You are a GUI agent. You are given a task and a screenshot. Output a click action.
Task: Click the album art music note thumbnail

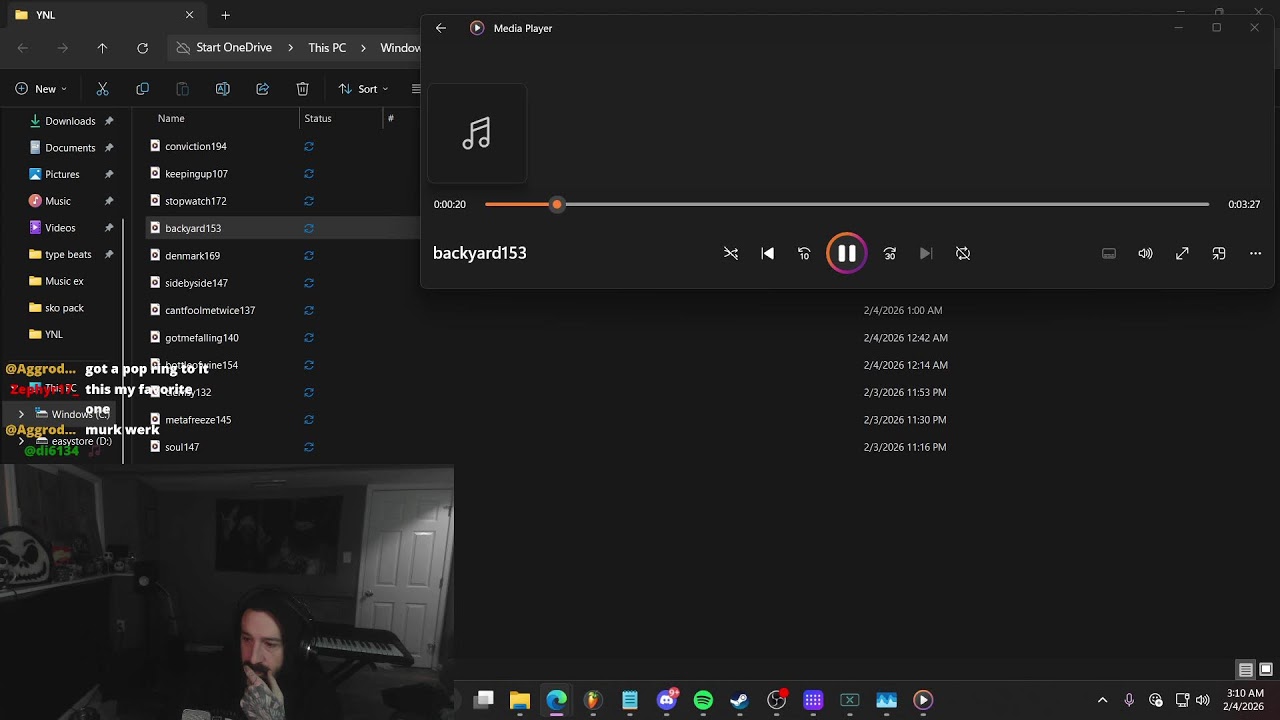pyautogui.click(x=477, y=133)
